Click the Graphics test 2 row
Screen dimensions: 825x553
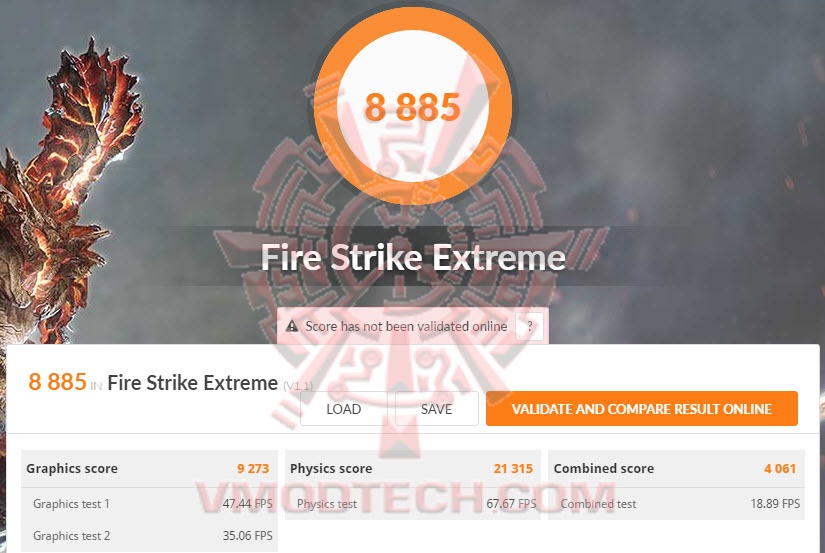(149, 536)
